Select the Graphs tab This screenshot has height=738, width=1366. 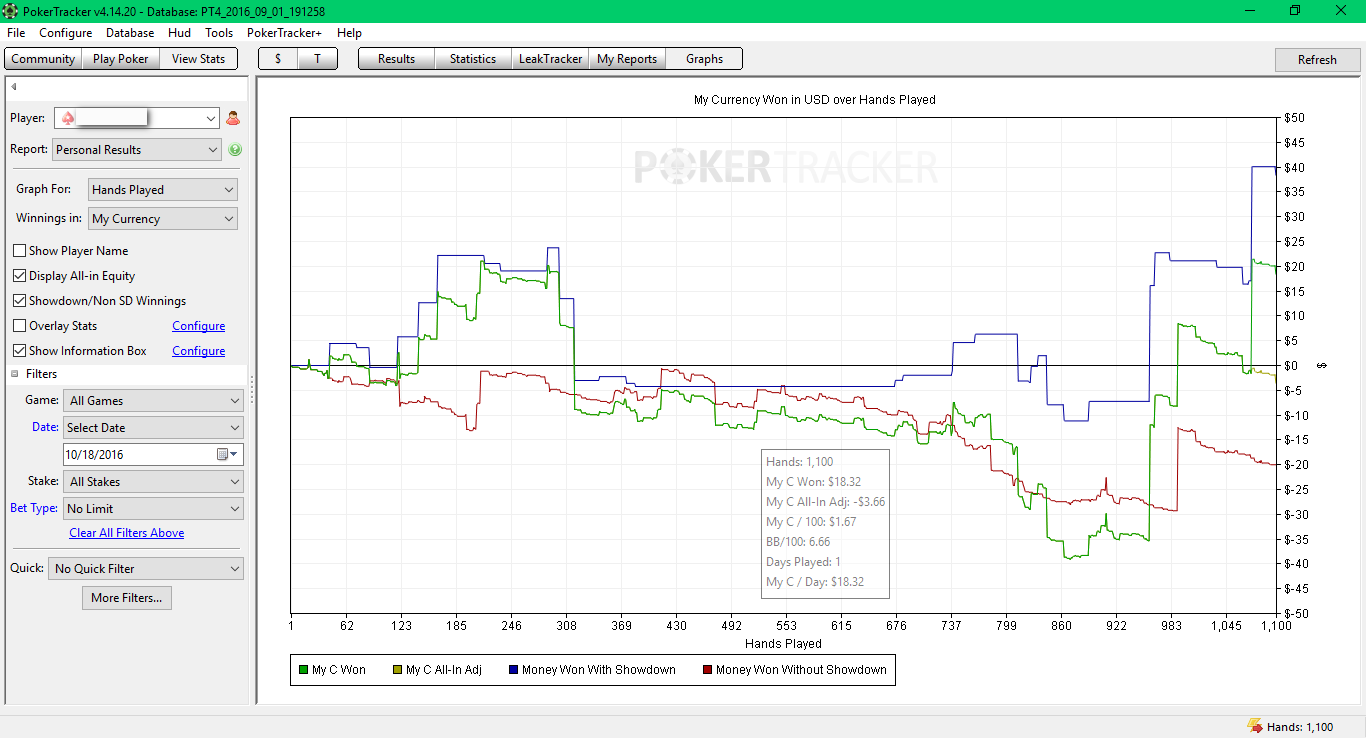(x=705, y=59)
